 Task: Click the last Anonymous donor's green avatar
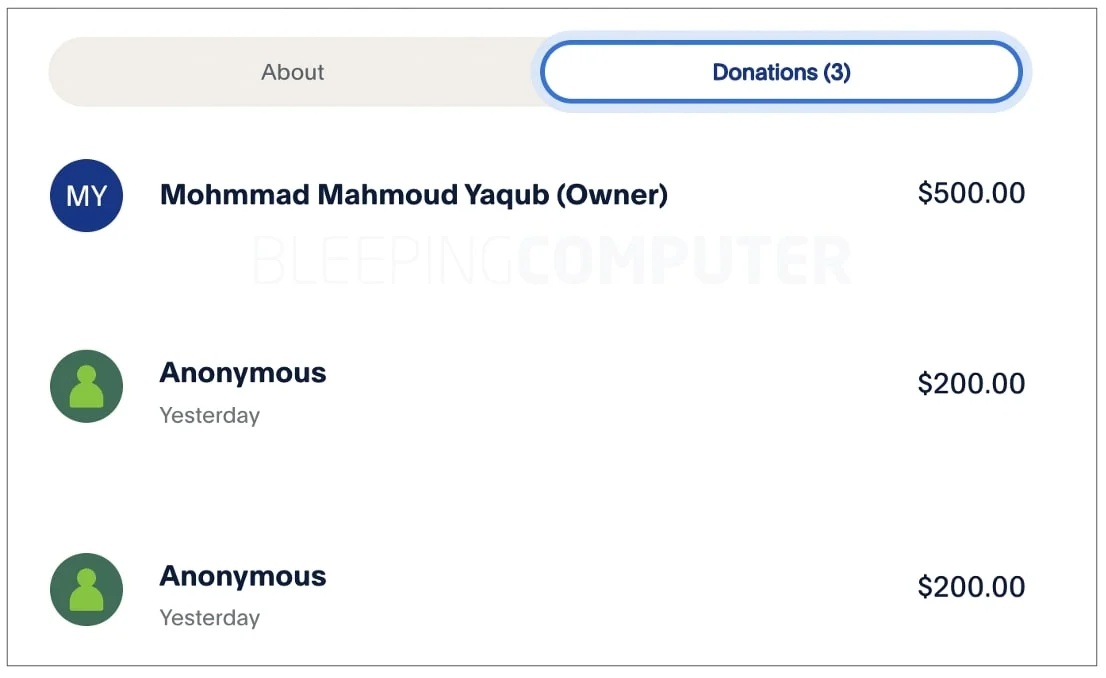coord(86,590)
